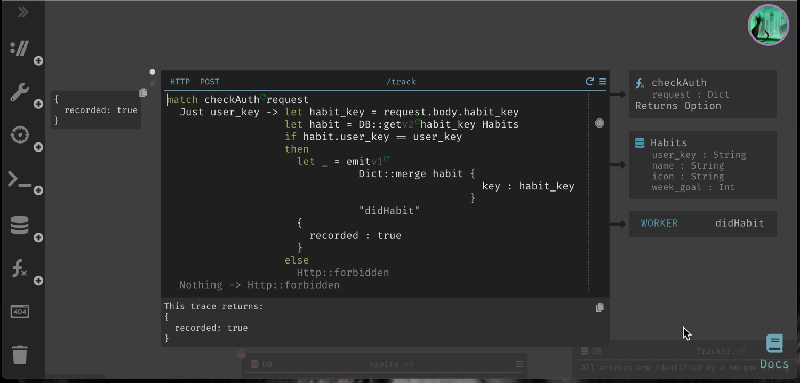This screenshot has width=800, height=383.
Task: Add a new function with plus button
Action: [x=38, y=280]
